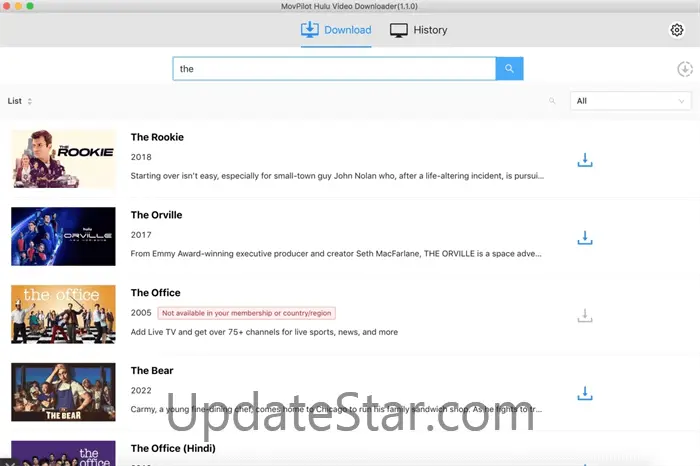Click the title 'The Rookie'

pyautogui.click(x=157, y=137)
